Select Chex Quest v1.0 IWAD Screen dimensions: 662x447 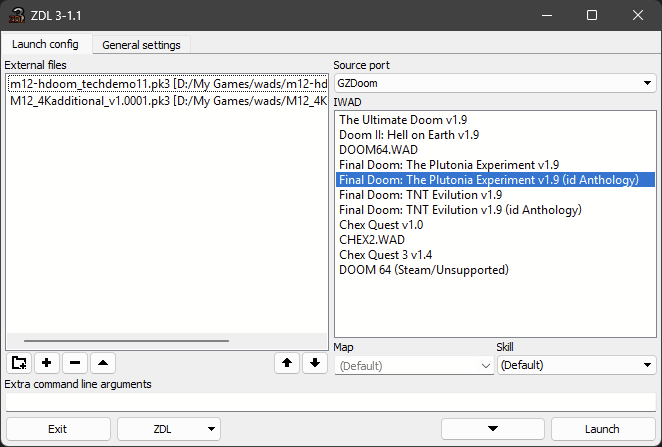click(x=495, y=225)
